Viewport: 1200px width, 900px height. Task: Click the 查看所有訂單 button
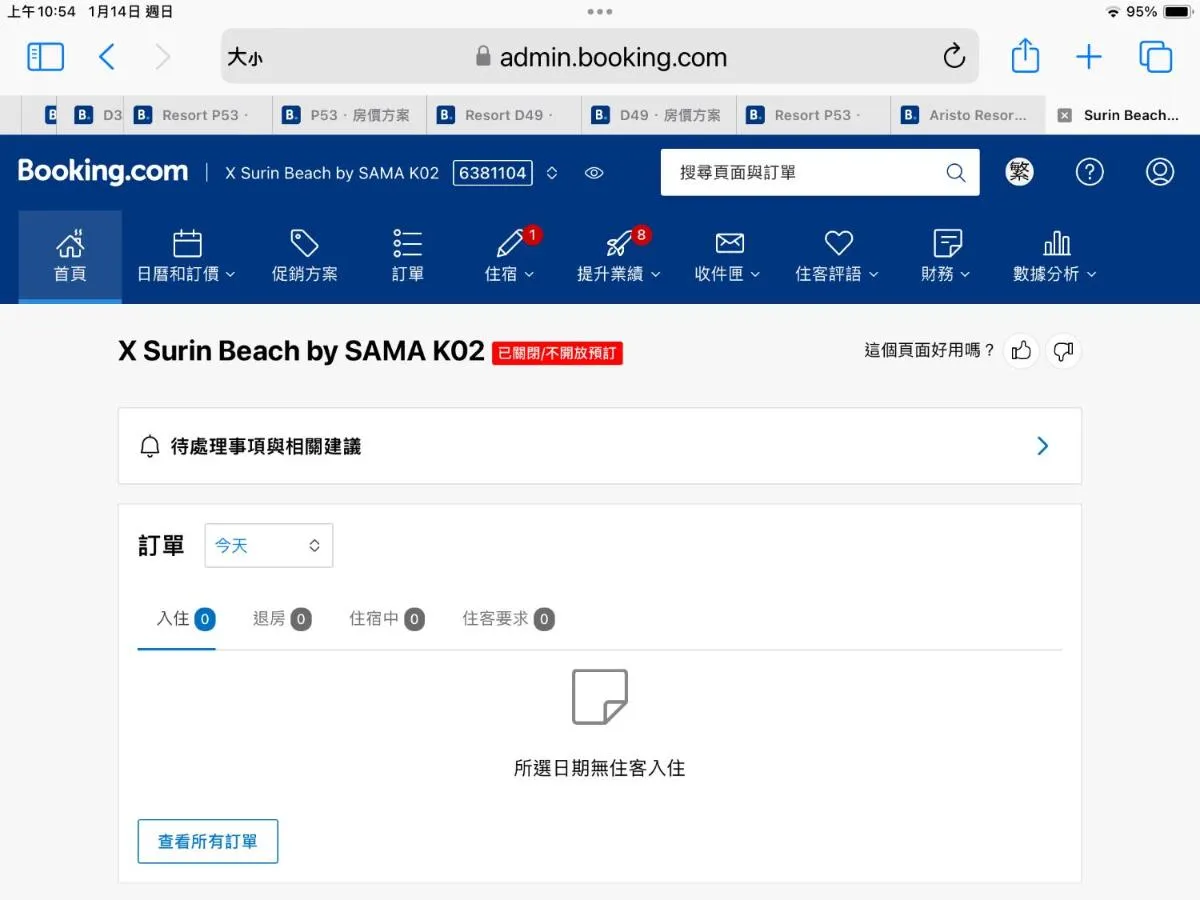point(207,842)
